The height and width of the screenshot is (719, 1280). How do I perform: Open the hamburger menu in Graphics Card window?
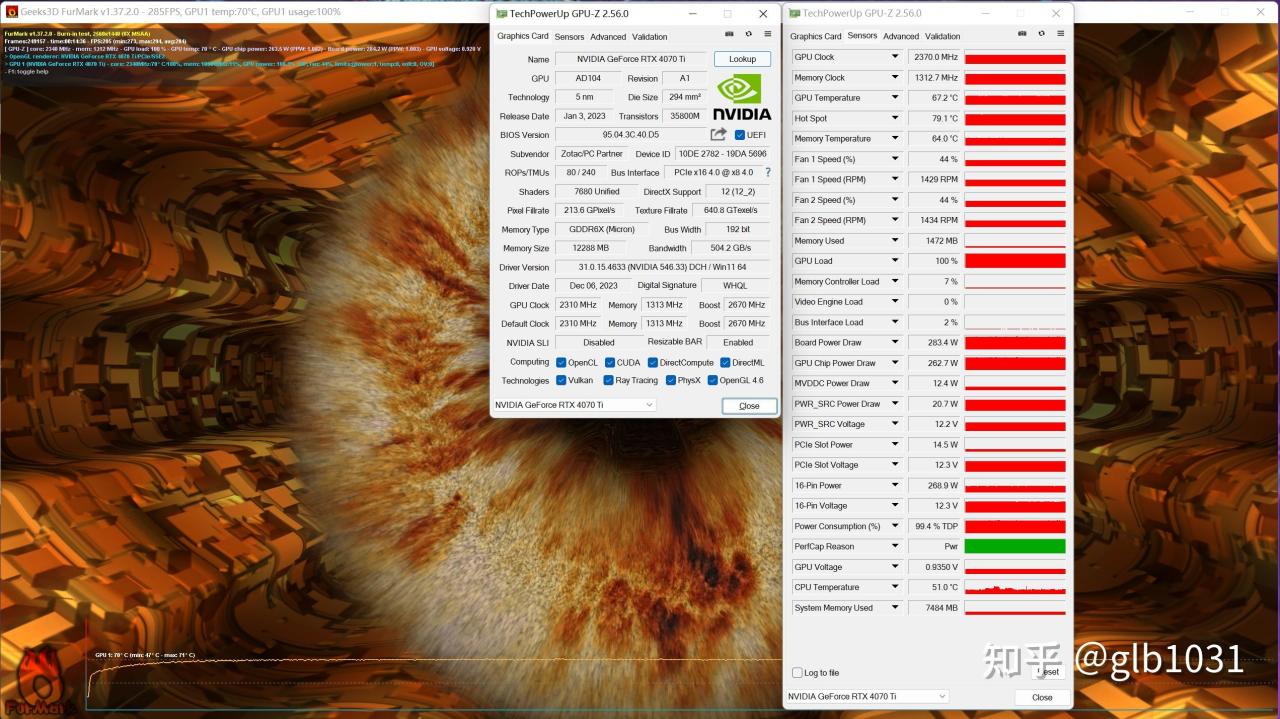(x=766, y=35)
